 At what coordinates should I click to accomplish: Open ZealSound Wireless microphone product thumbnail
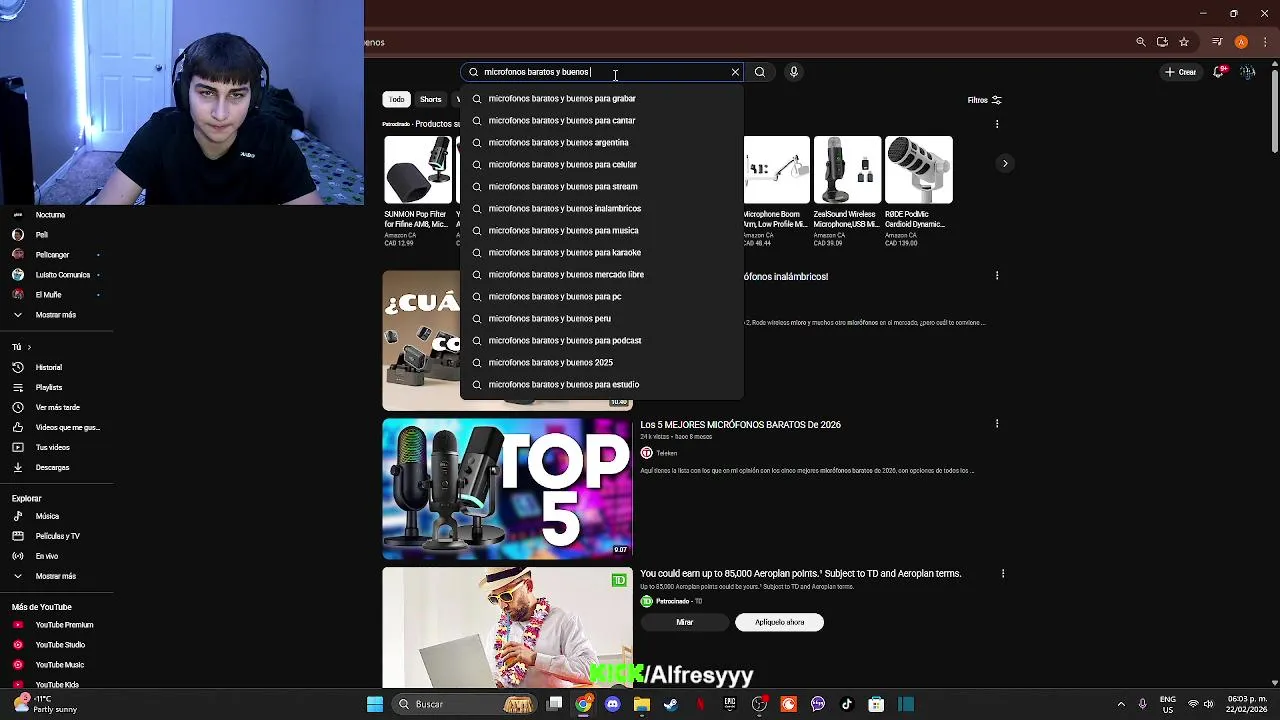click(x=847, y=170)
